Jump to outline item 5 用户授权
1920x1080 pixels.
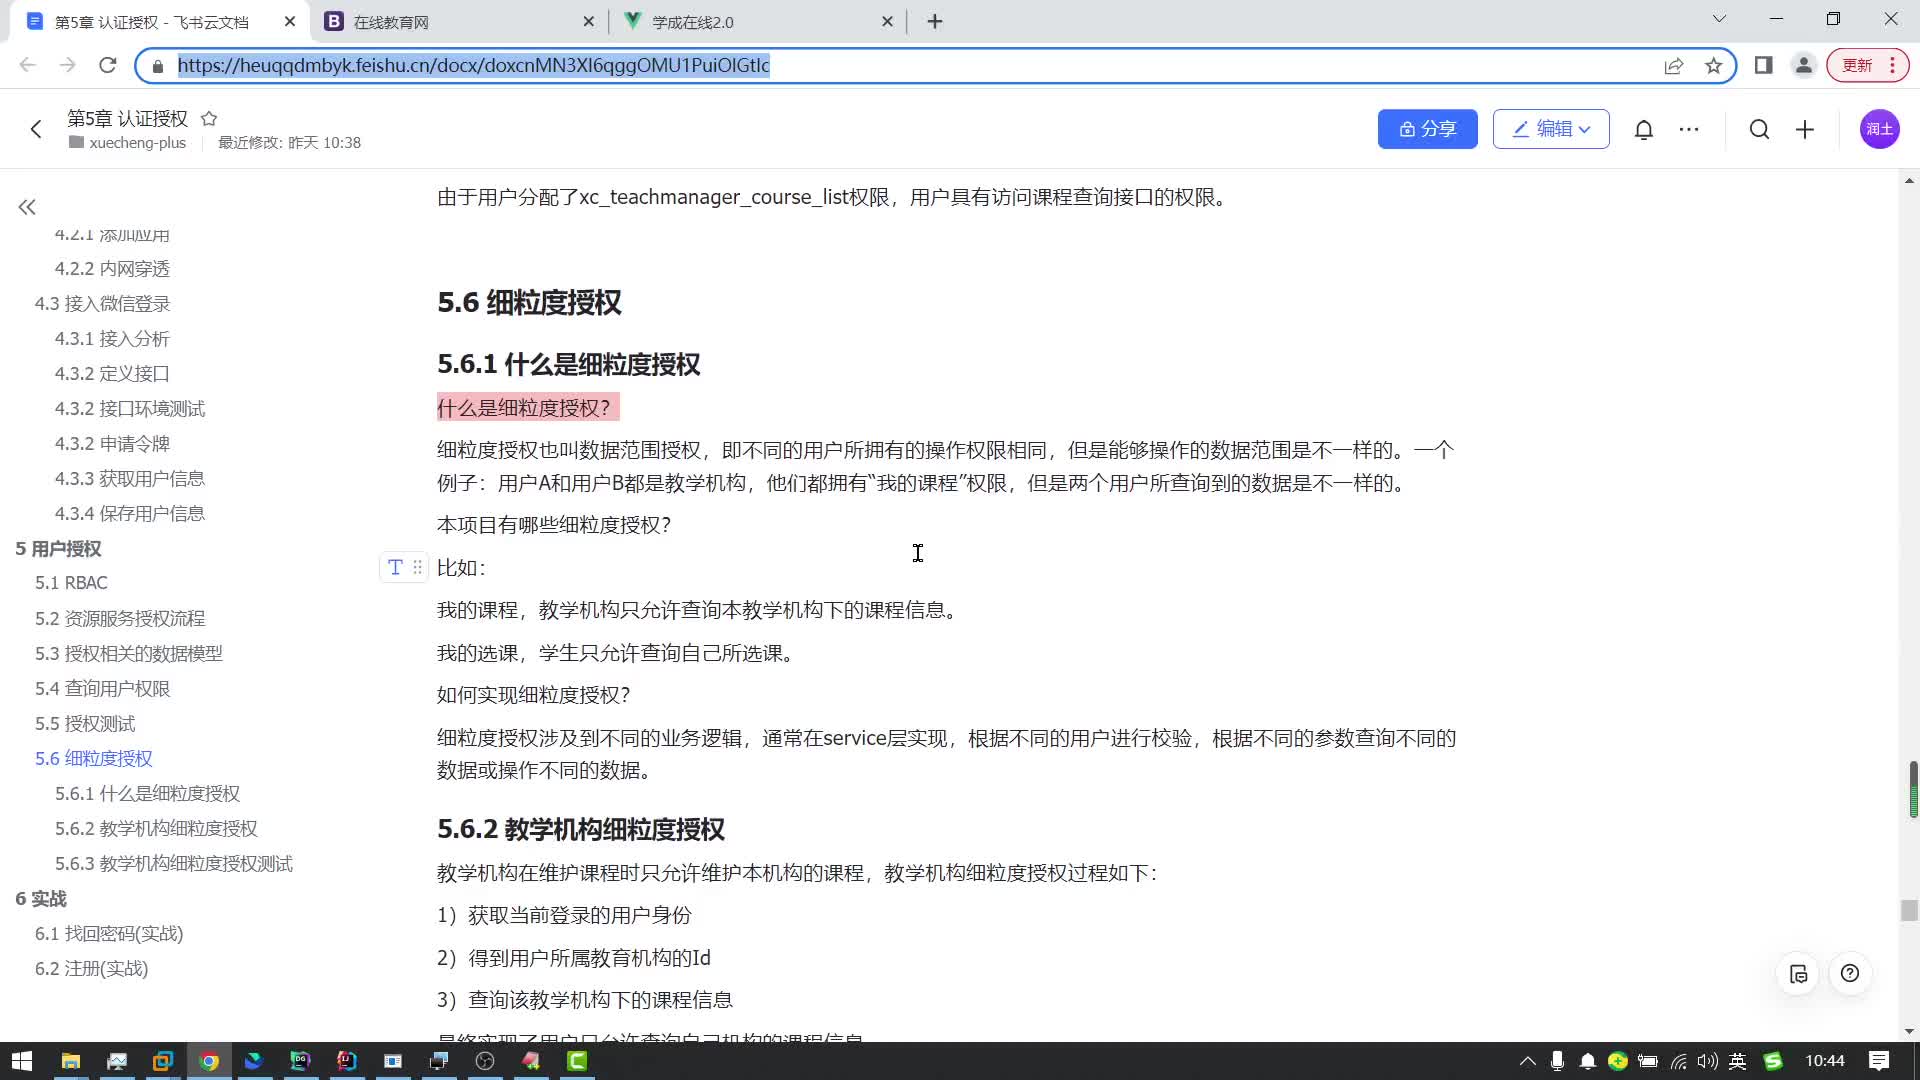58,549
